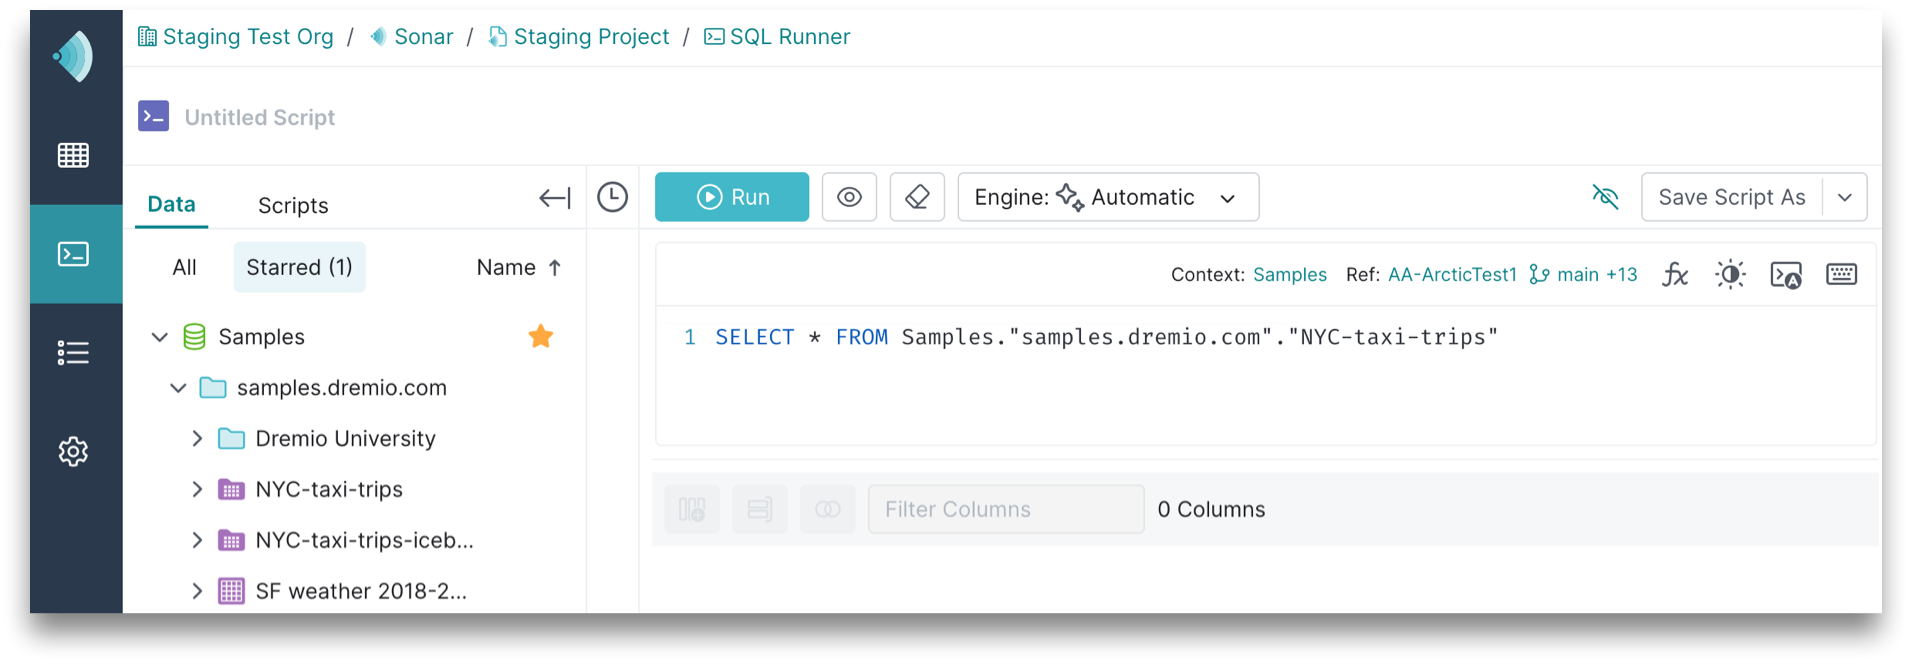Open the Engine Automatic dropdown
The image size is (1912, 664).
1108,197
